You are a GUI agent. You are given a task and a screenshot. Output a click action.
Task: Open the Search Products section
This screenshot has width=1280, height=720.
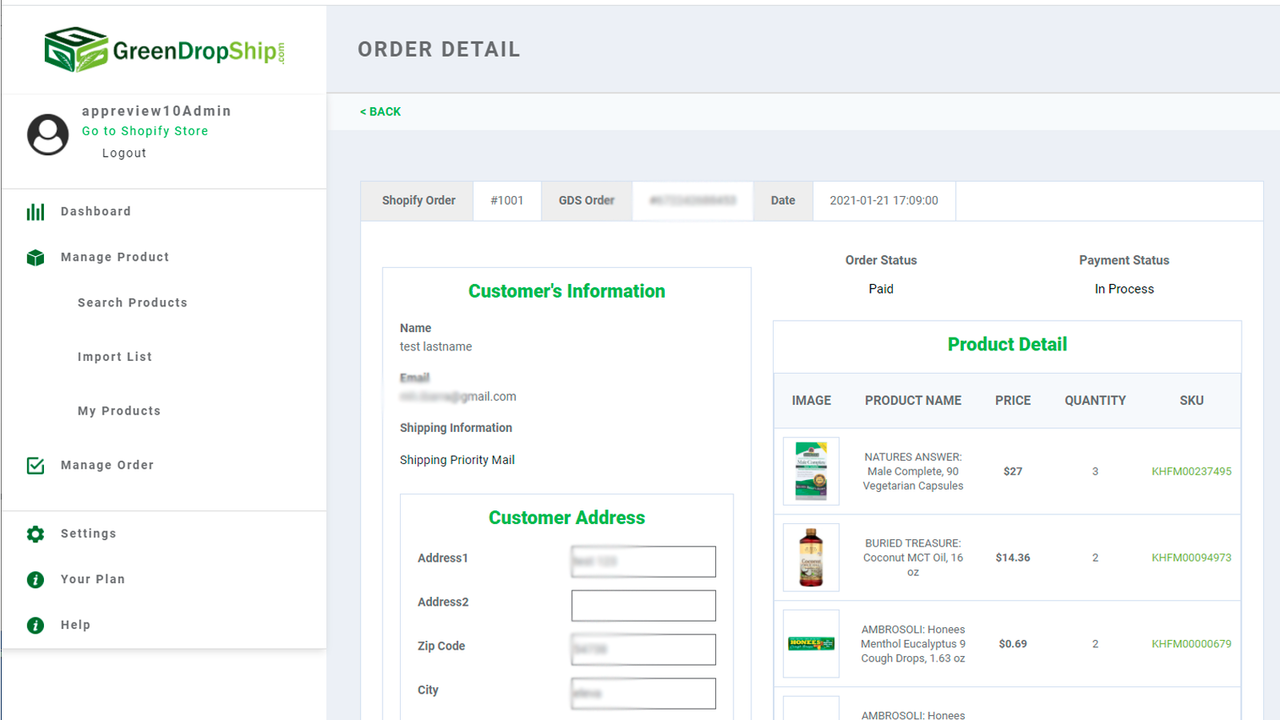[132, 303]
